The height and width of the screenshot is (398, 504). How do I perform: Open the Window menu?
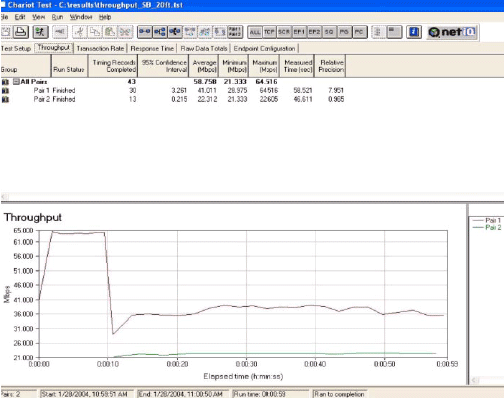(81, 17)
